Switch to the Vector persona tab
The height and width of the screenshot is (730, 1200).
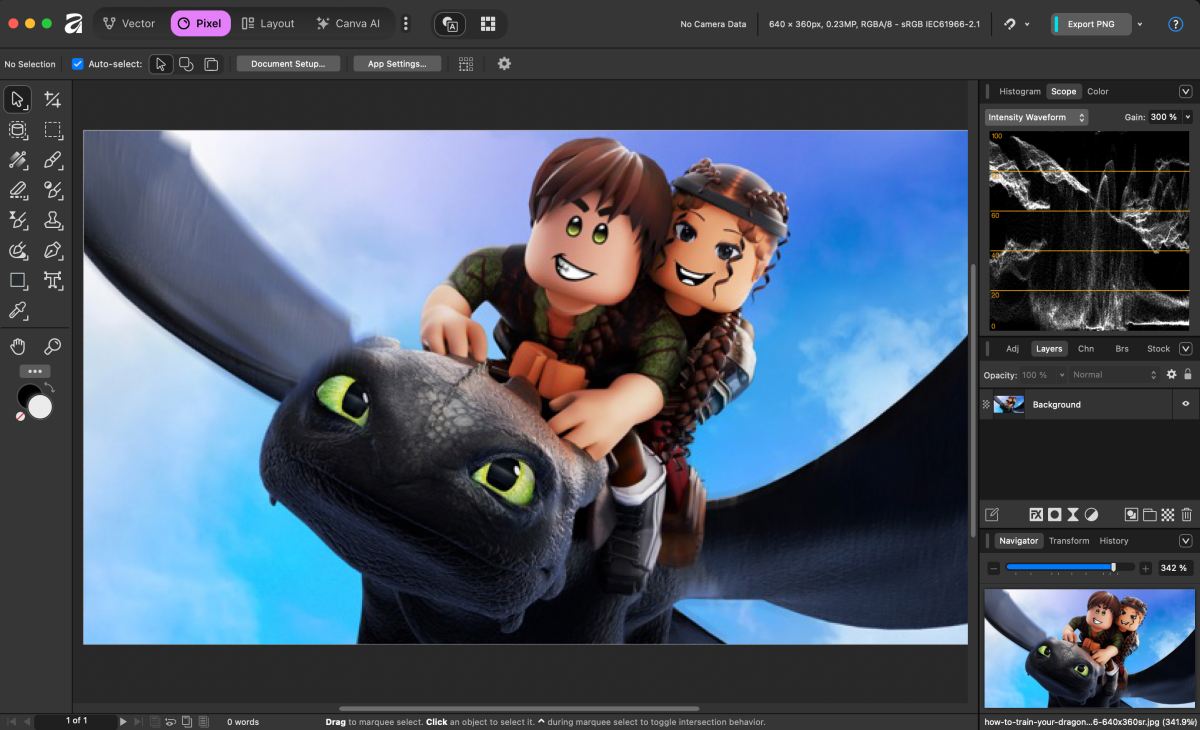[x=128, y=23]
